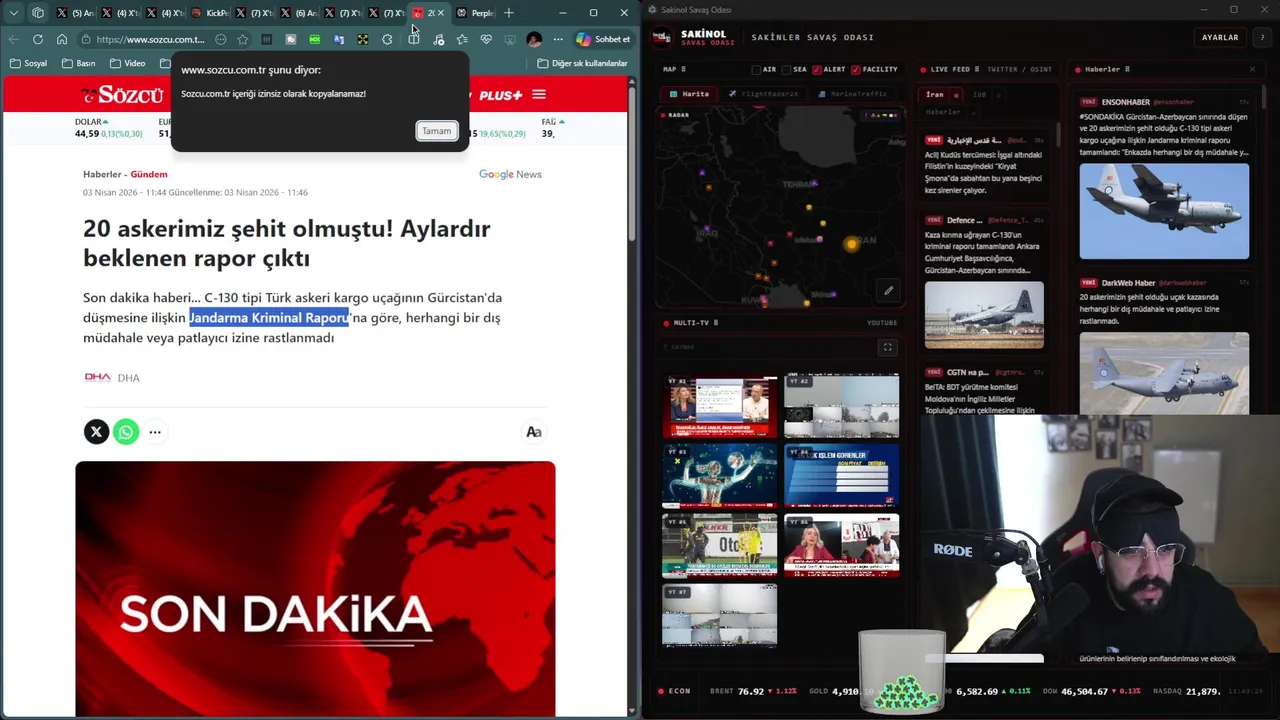Open Google News link on article

click(x=510, y=174)
